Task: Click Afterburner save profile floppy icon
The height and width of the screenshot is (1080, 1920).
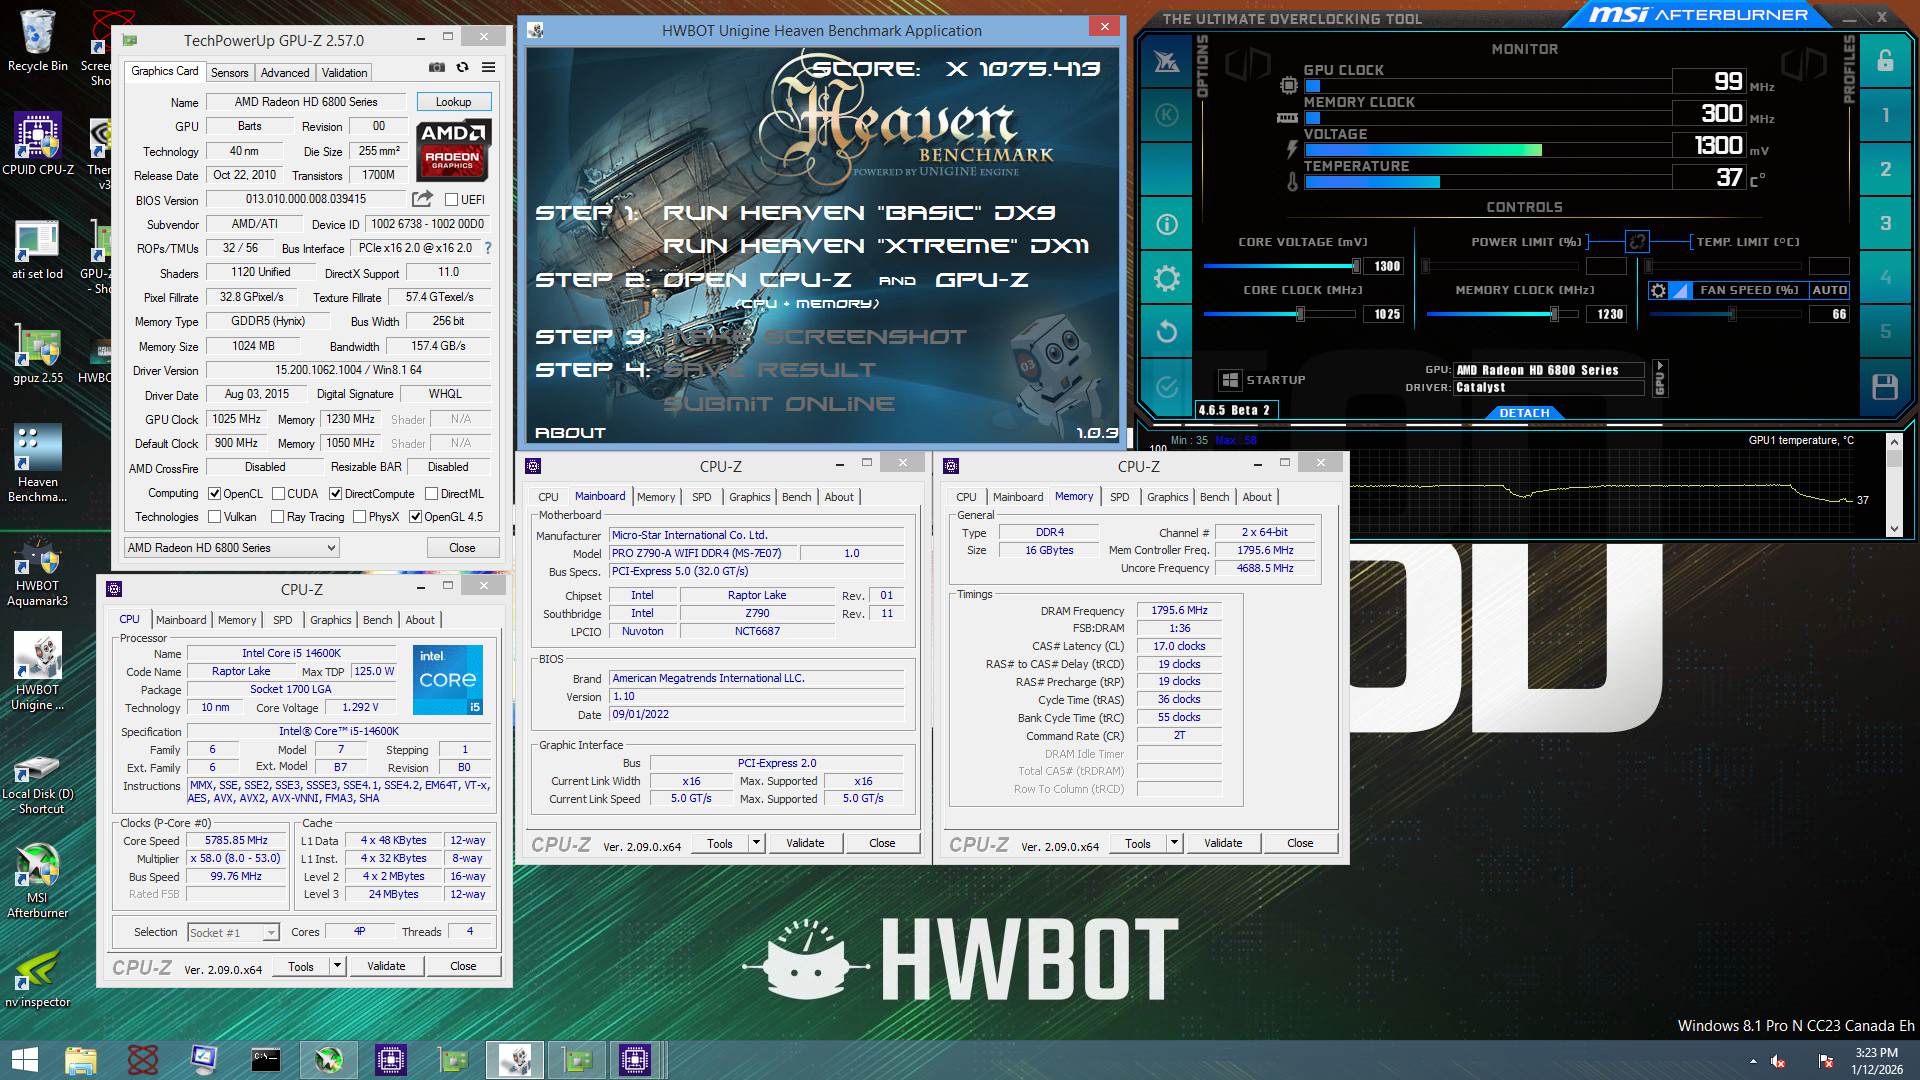Action: pyautogui.click(x=1885, y=387)
